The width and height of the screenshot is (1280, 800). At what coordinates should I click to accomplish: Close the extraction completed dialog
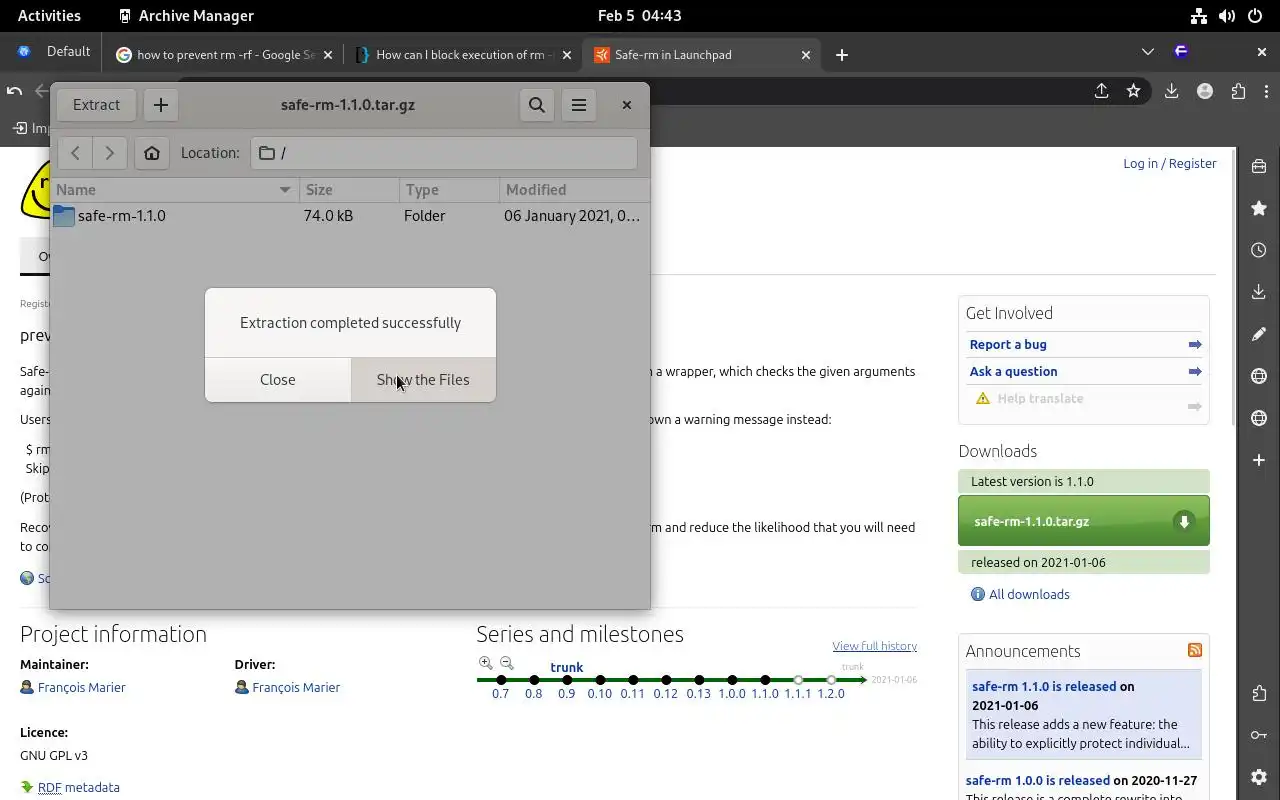pyautogui.click(x=278, y=380)
